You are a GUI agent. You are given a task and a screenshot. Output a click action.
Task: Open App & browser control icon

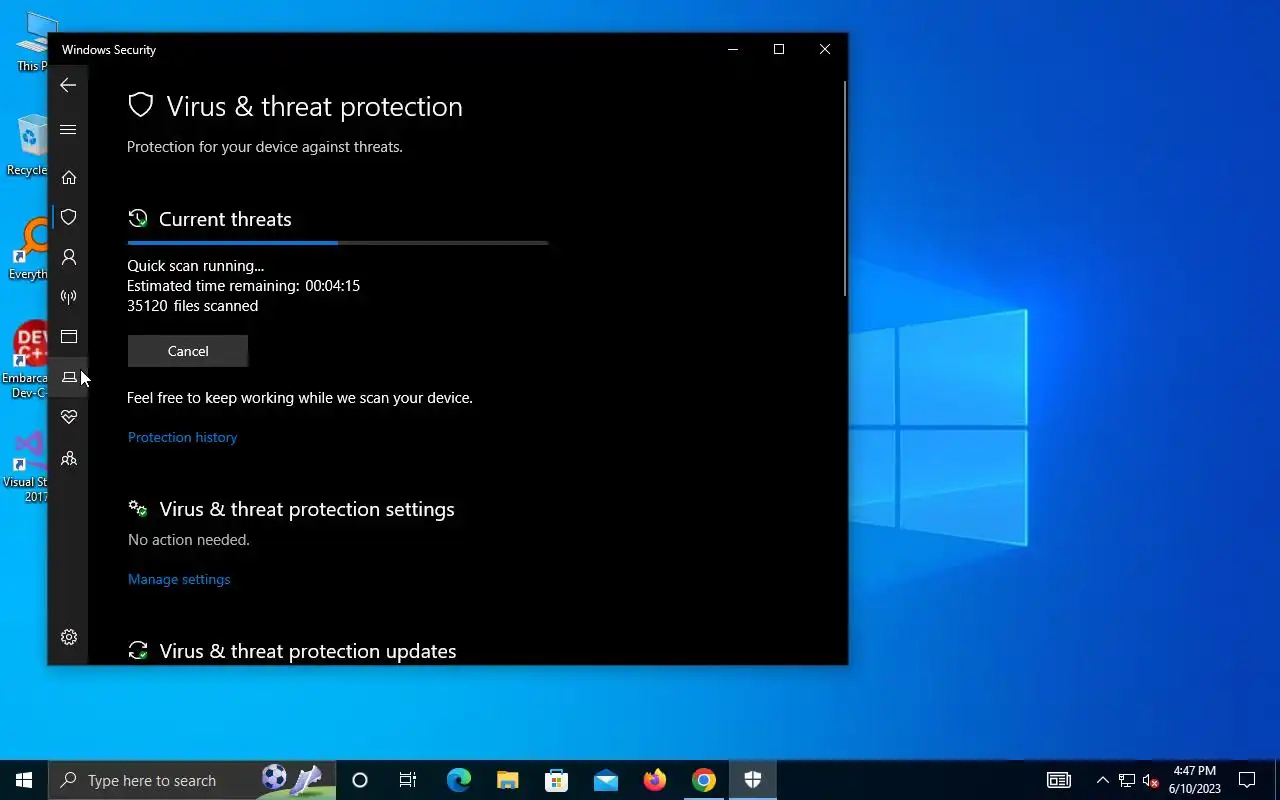[68, 337]
